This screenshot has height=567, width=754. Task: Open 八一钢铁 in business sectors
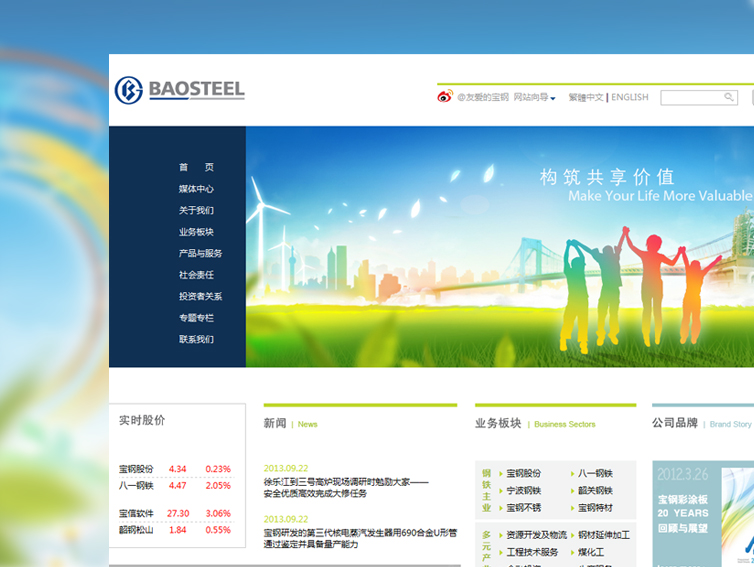click(x=595, y=473)
